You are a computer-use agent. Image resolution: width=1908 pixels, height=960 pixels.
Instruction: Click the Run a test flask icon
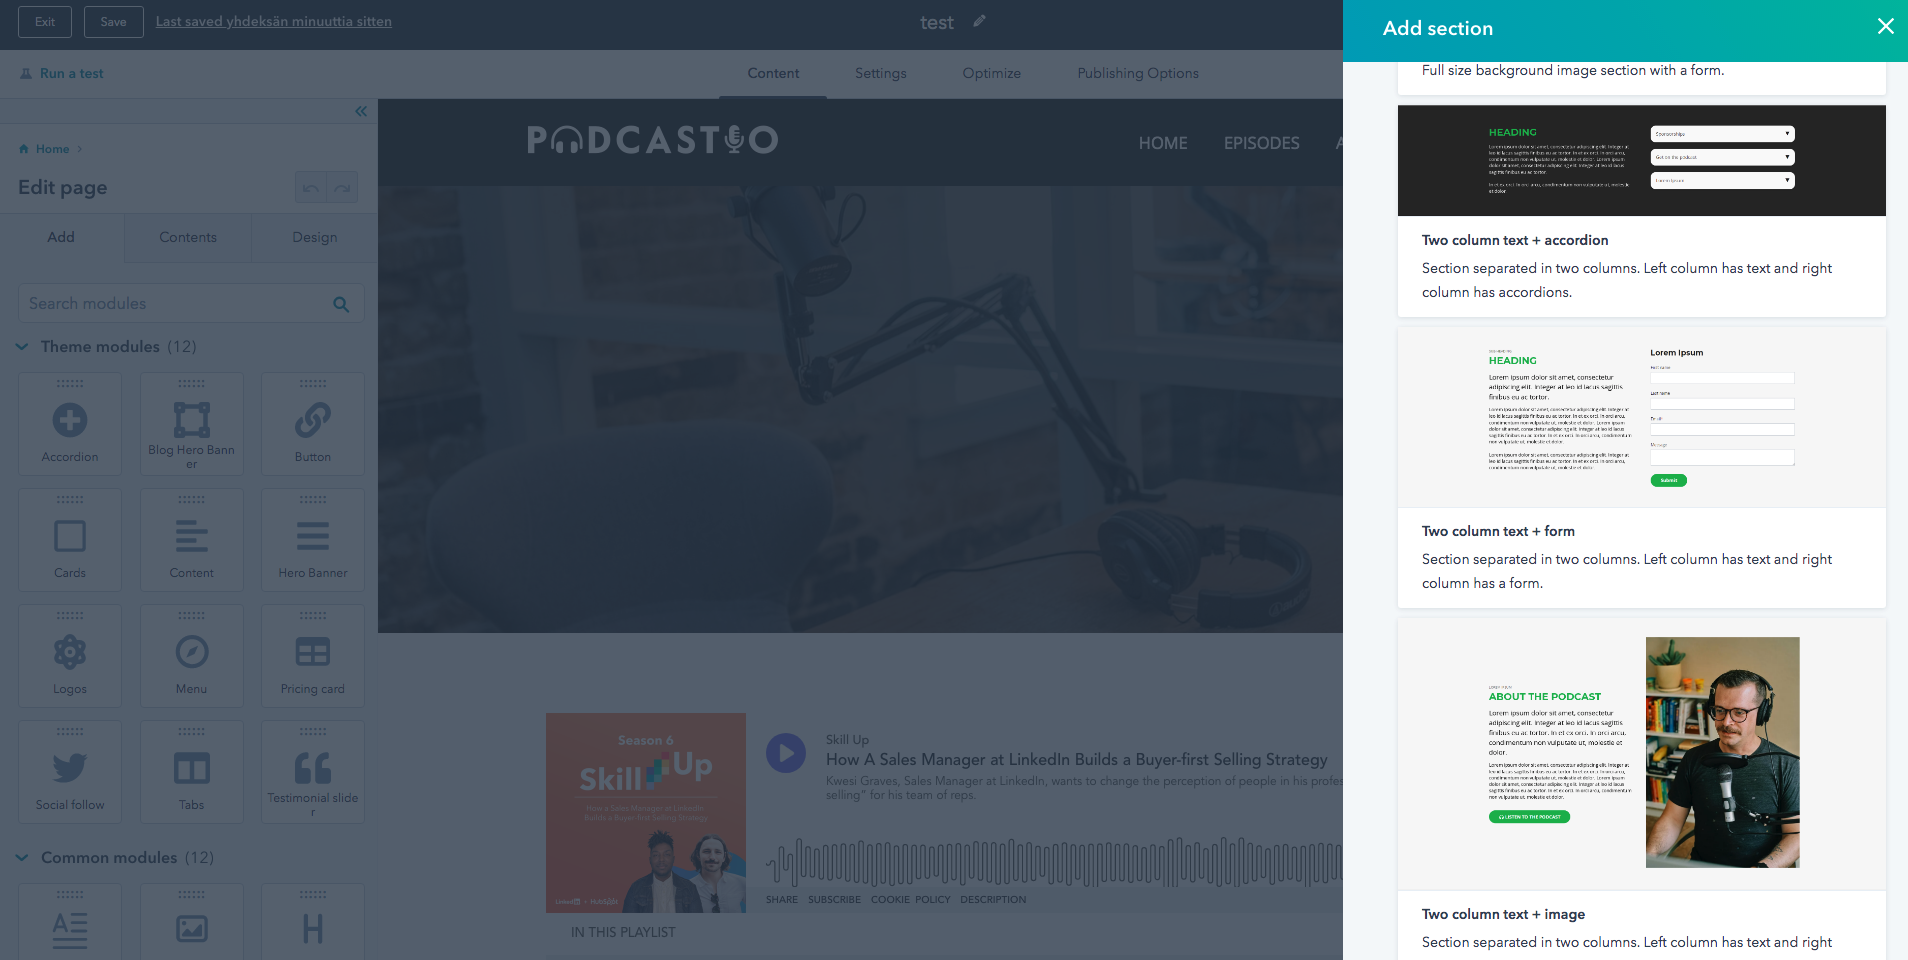click(x=26, y=73)
